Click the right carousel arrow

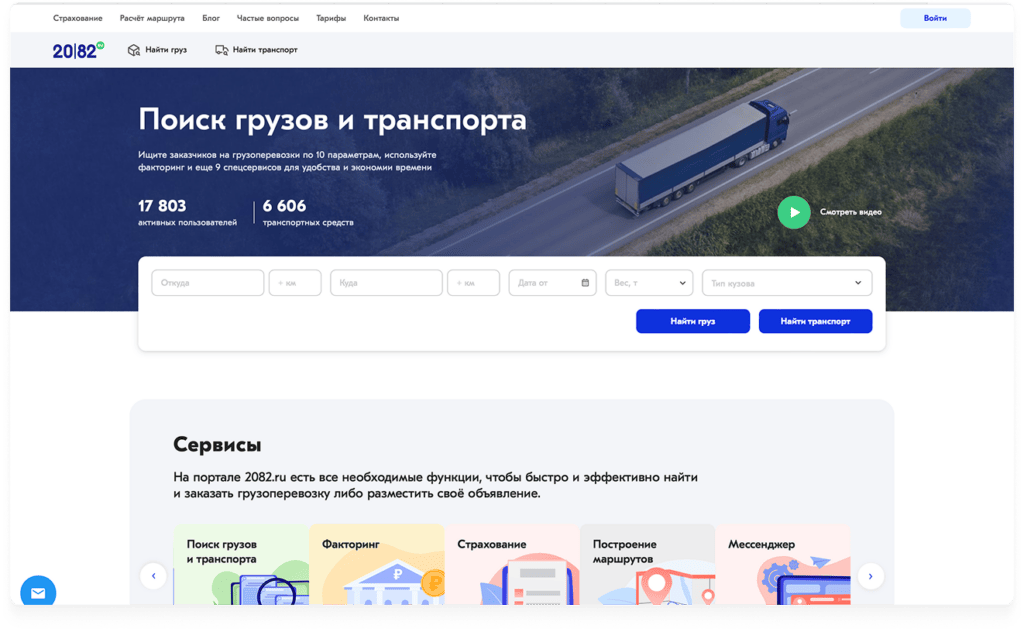[x=871, y=576]
